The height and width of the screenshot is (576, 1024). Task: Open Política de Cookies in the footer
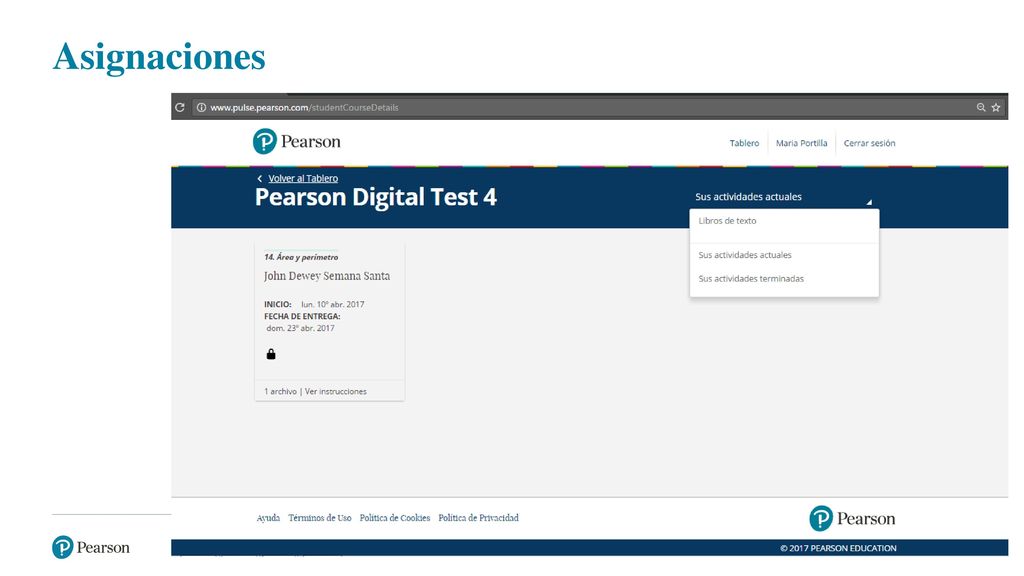[395, 518]
